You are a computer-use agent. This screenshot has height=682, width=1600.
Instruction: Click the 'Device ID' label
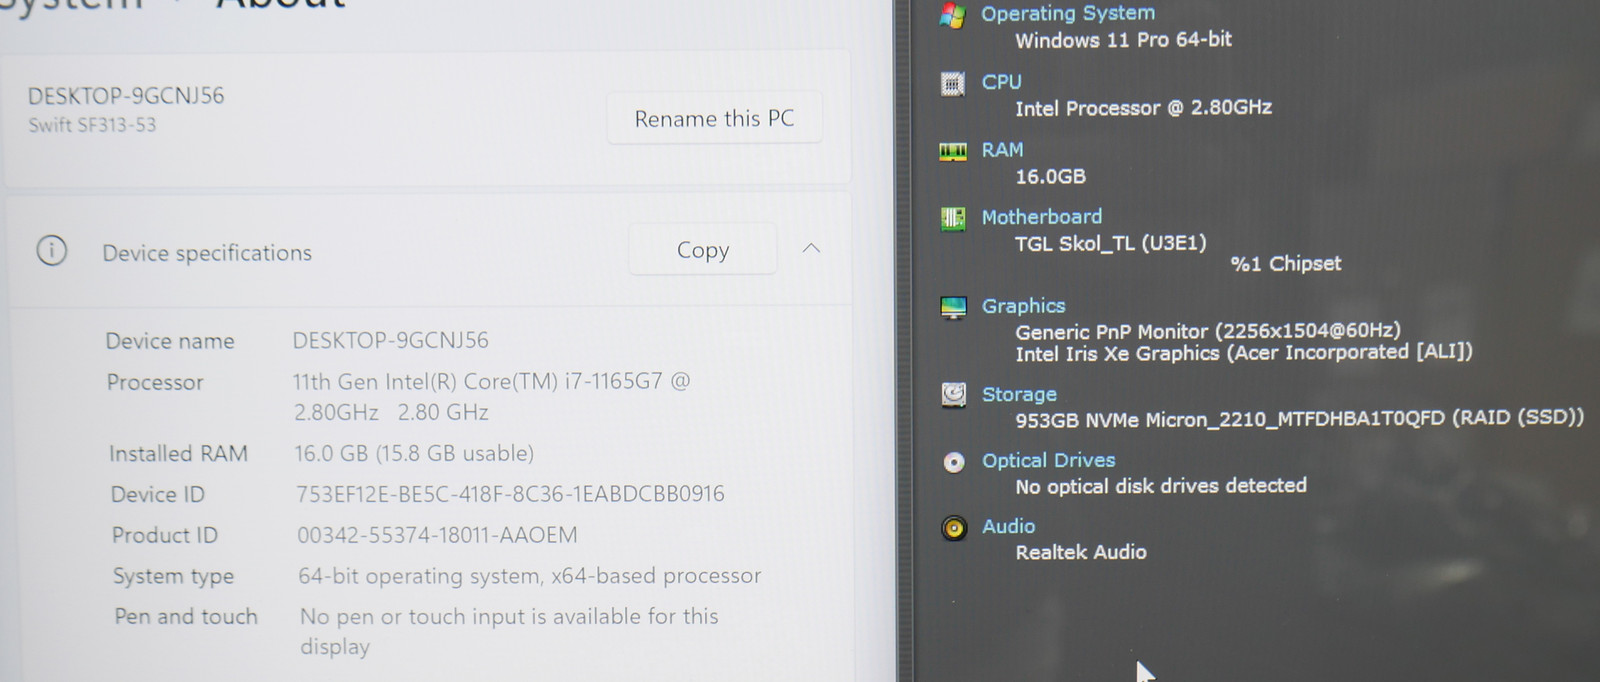click(157, 495)
